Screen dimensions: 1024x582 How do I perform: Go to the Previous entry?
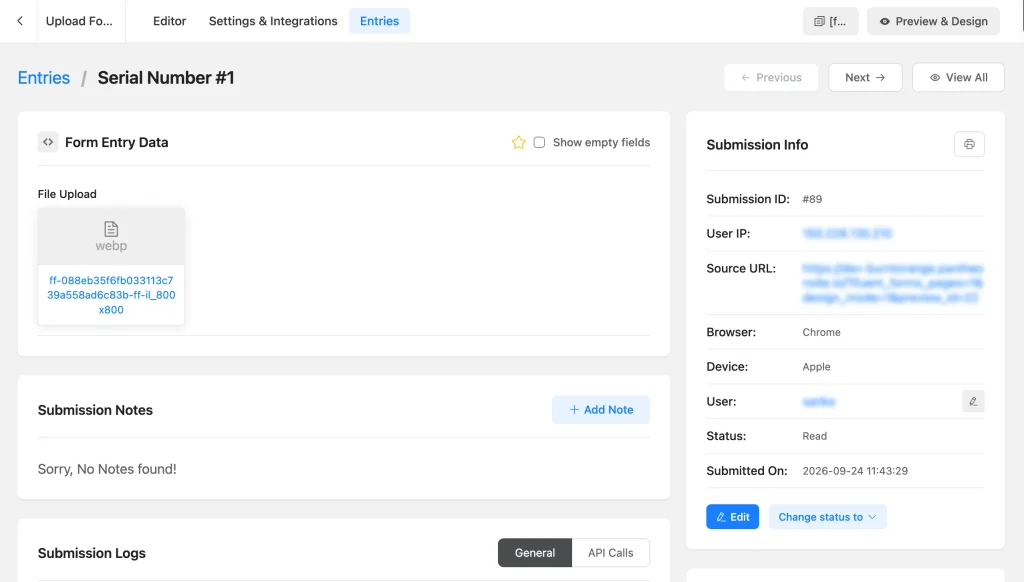(771, 77)
